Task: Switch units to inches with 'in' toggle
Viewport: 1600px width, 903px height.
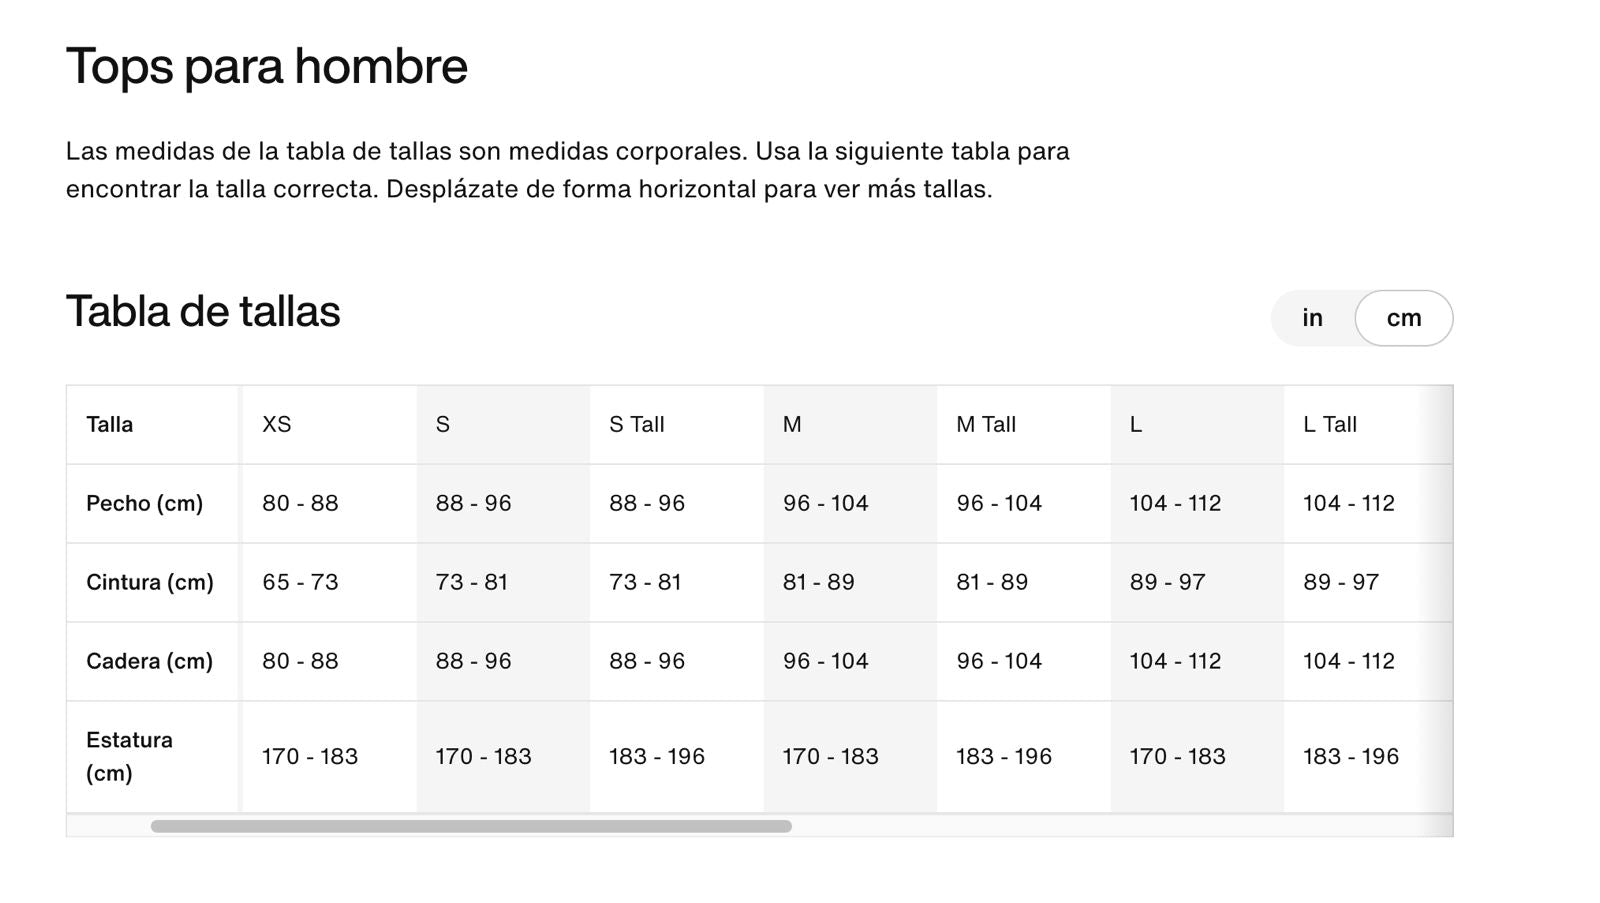Action: 1312,318
